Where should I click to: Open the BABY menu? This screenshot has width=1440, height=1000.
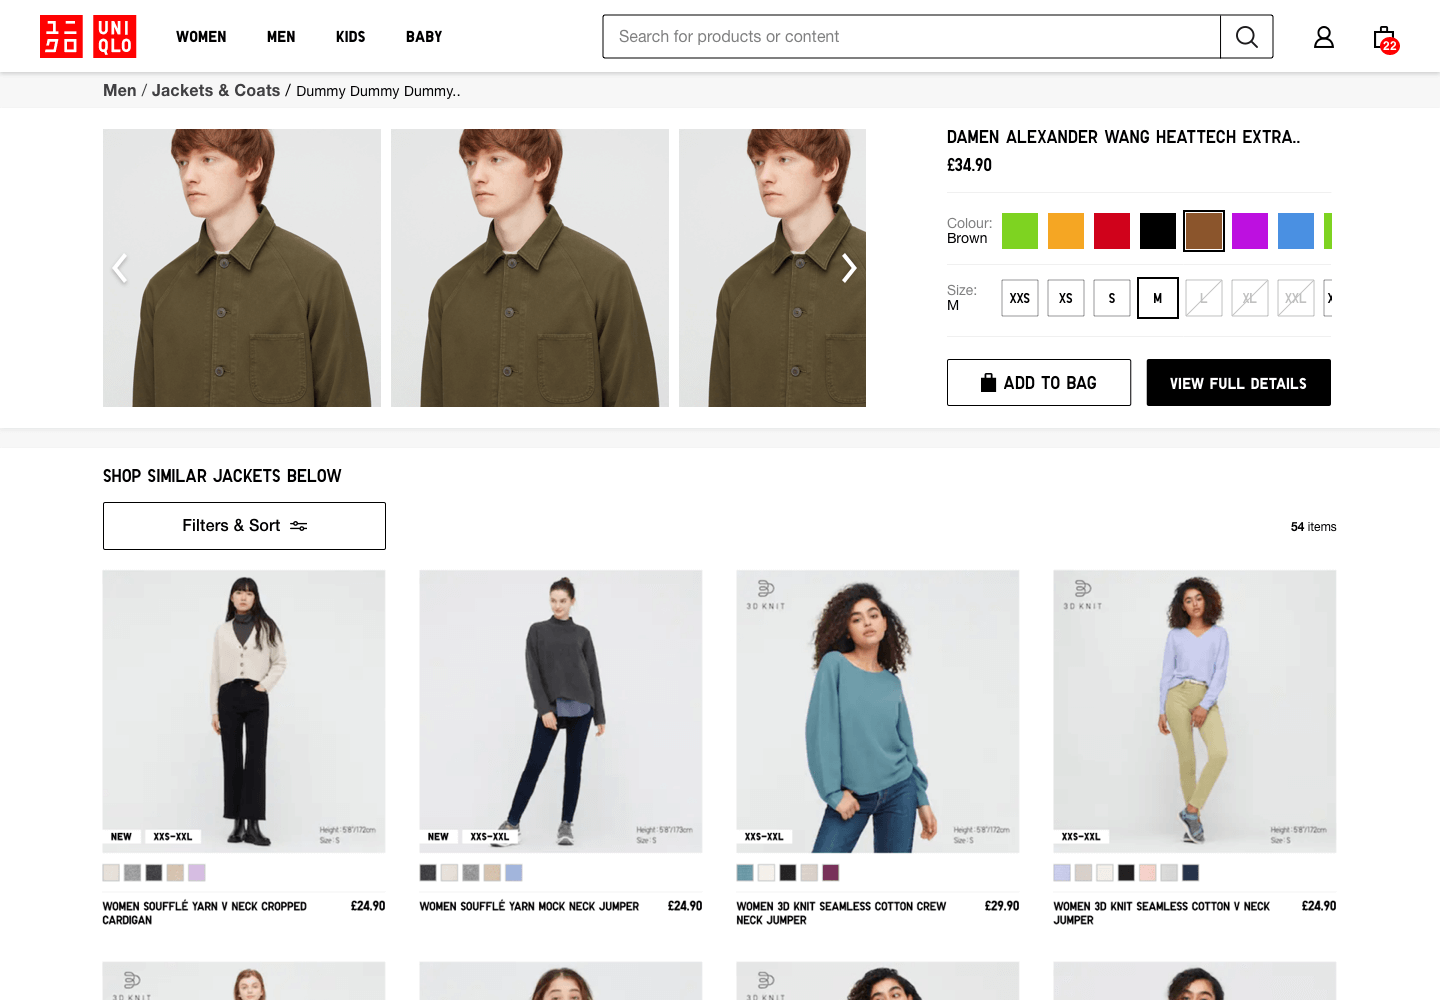pyautogui.click(x=424, y=37)
